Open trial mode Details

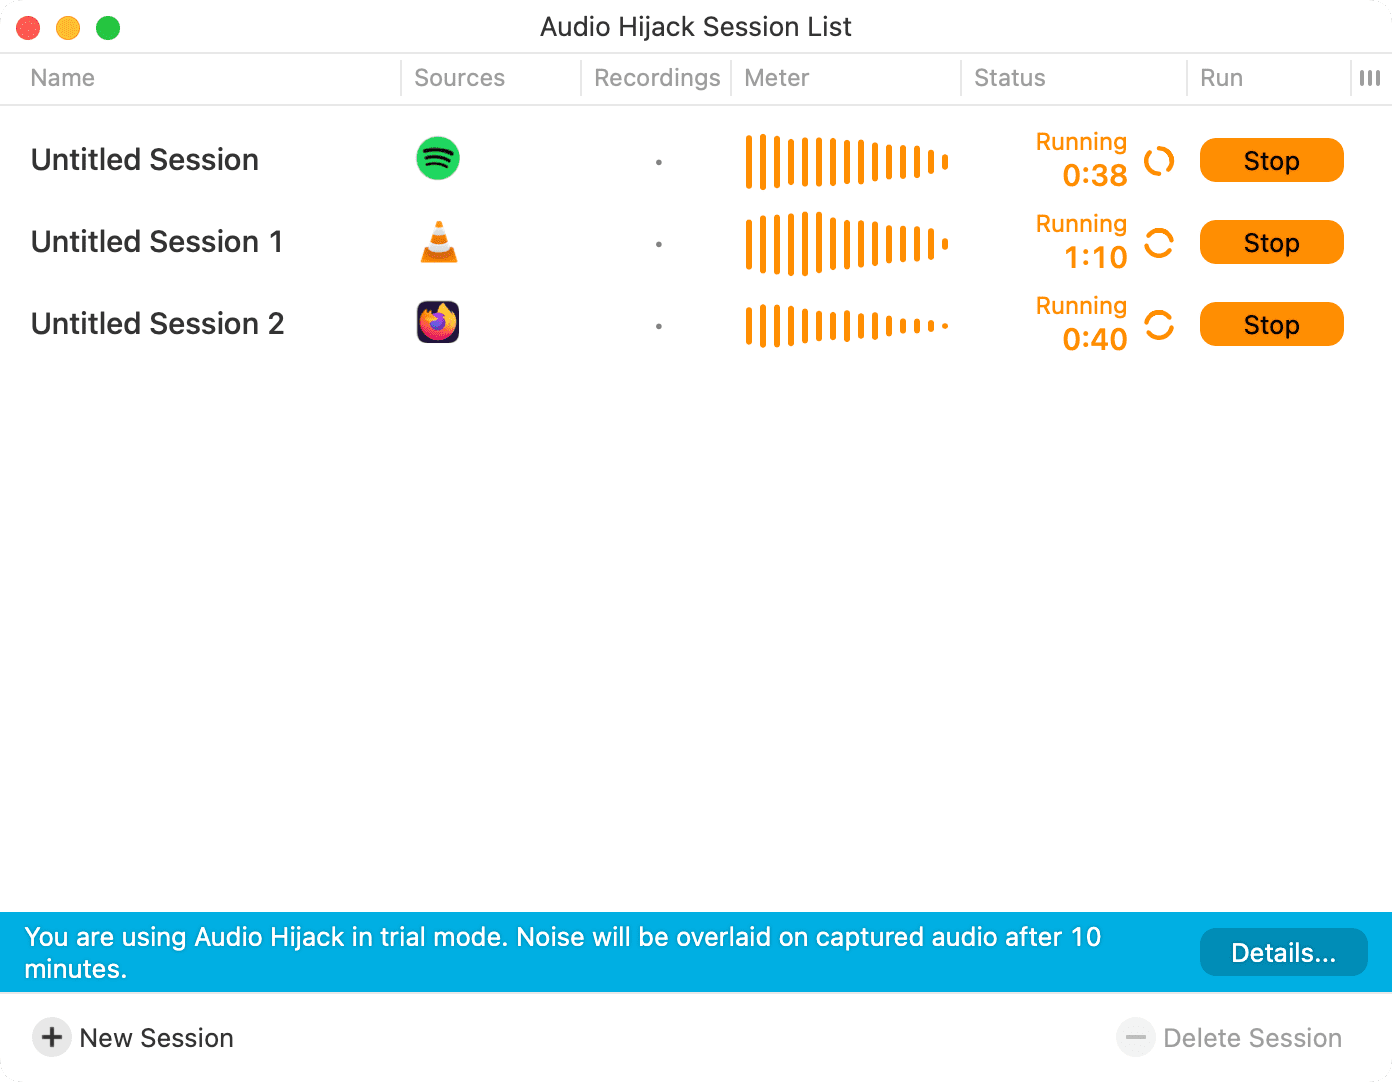1283,952
